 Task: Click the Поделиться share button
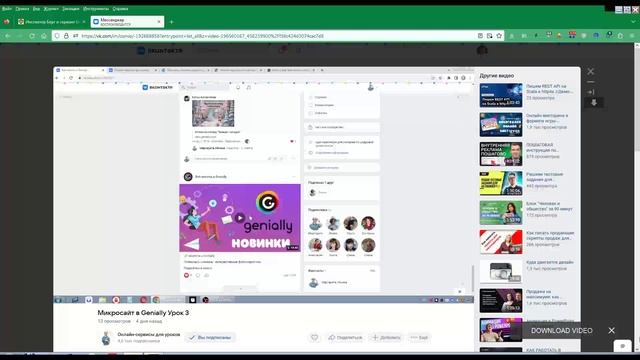(x=345, y=338)
